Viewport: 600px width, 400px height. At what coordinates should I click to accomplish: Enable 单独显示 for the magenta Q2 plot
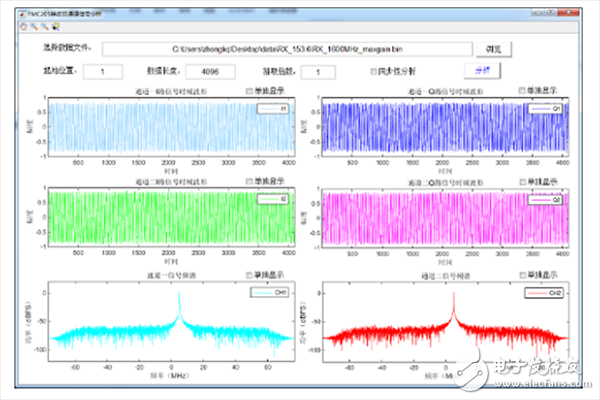(x=522, y=182)
